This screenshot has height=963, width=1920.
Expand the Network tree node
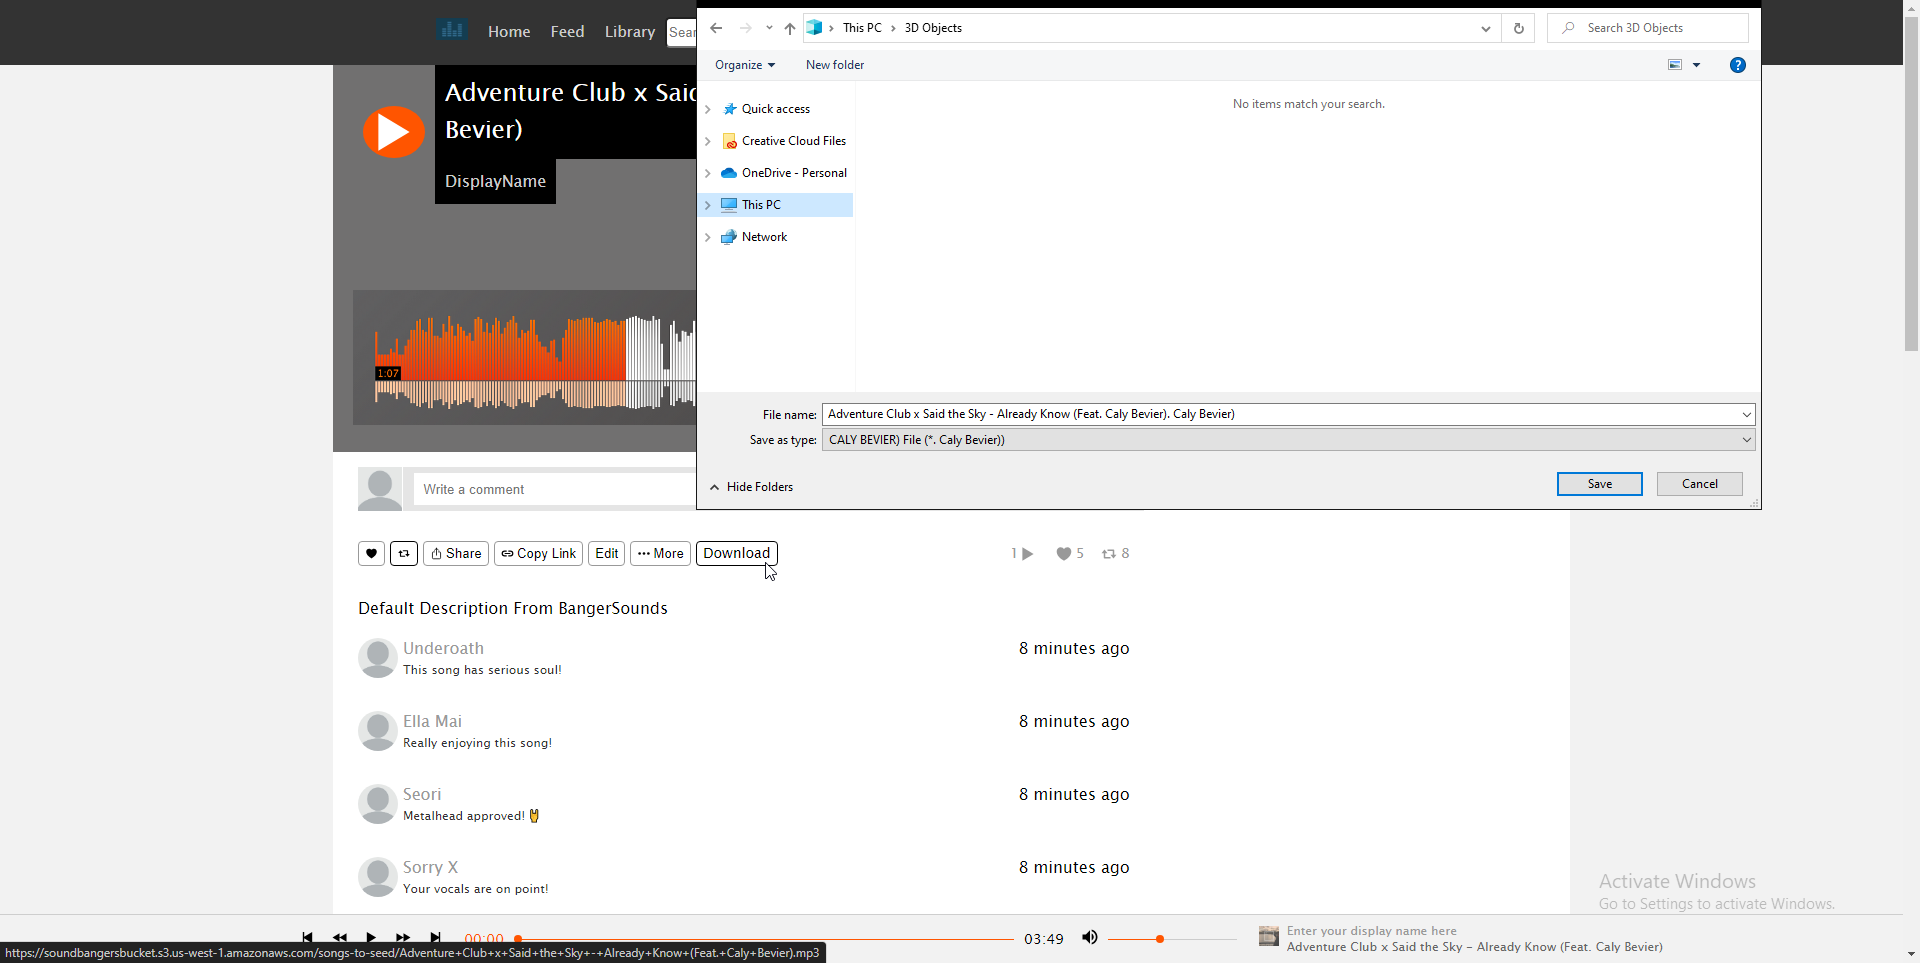click(x=708, y=237)
